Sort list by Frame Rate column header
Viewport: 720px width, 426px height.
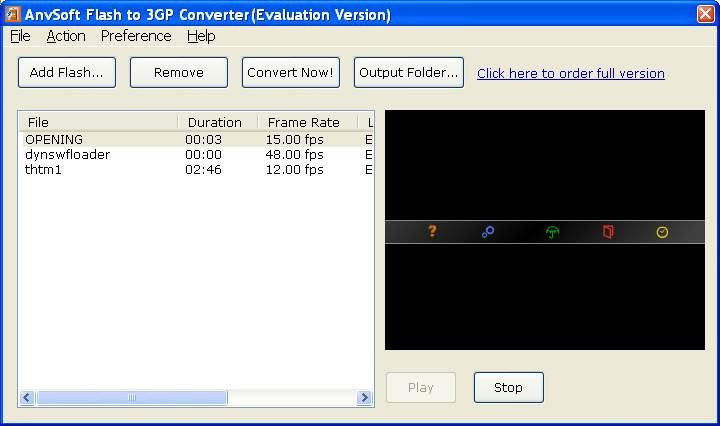pos(307,122)
